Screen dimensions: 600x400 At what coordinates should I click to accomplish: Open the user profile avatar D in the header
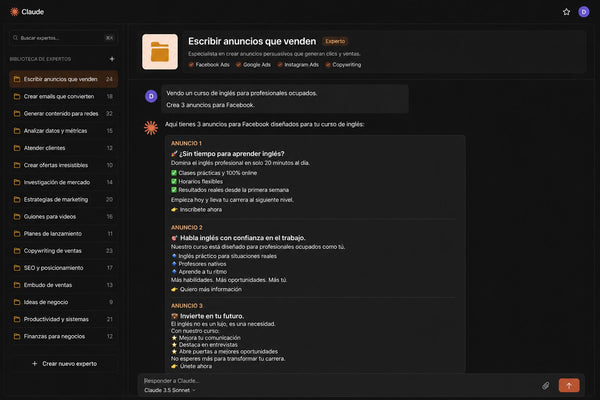pos(584,12)
